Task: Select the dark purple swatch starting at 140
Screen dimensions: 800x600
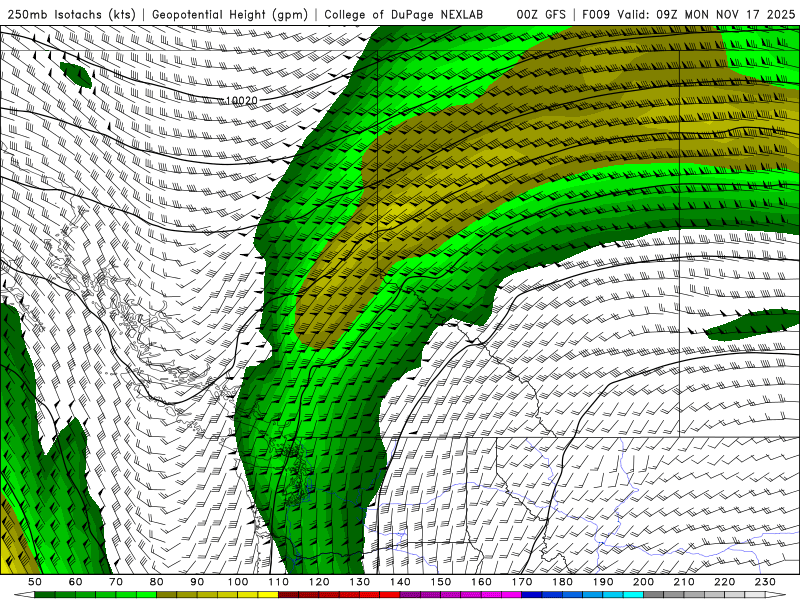Action: coord(410,594)
